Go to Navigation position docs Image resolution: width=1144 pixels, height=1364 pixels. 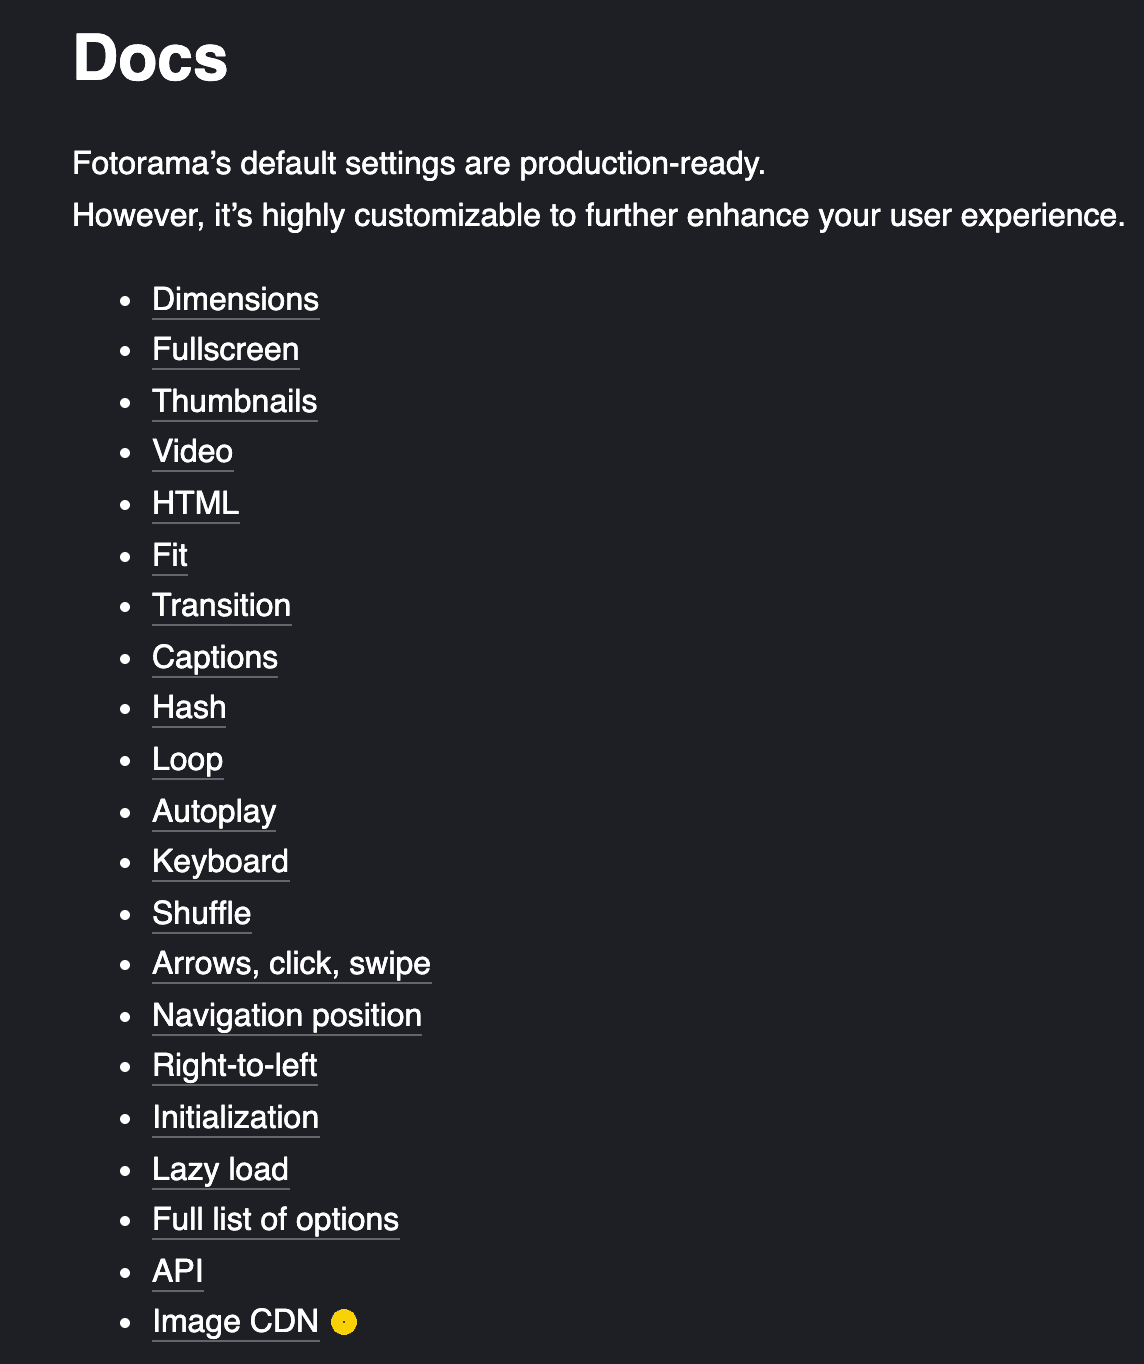[287, 1016]
